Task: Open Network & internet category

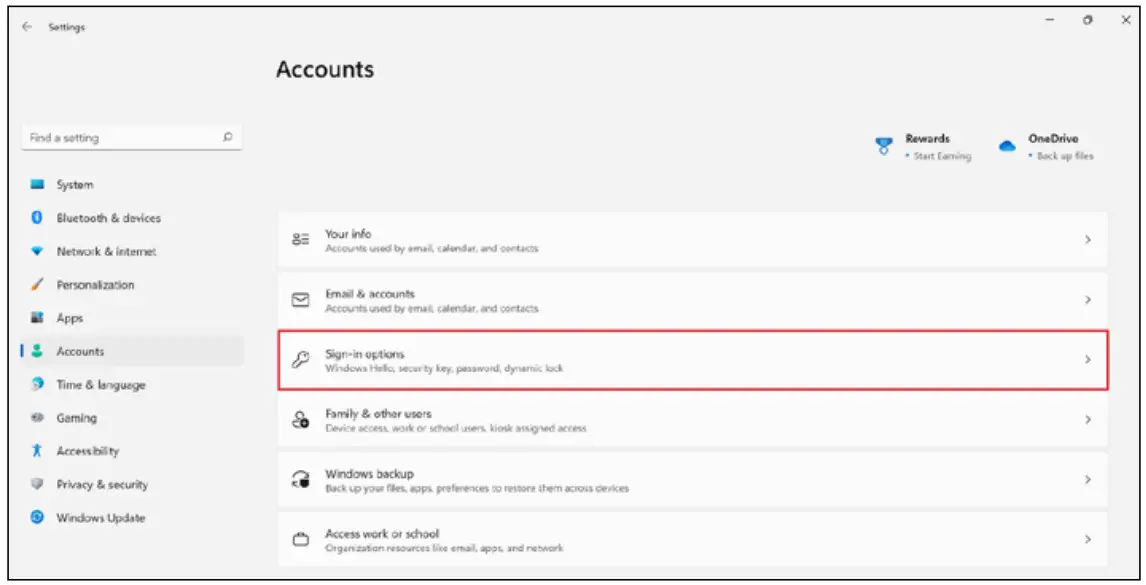Action: pos(106,252)
